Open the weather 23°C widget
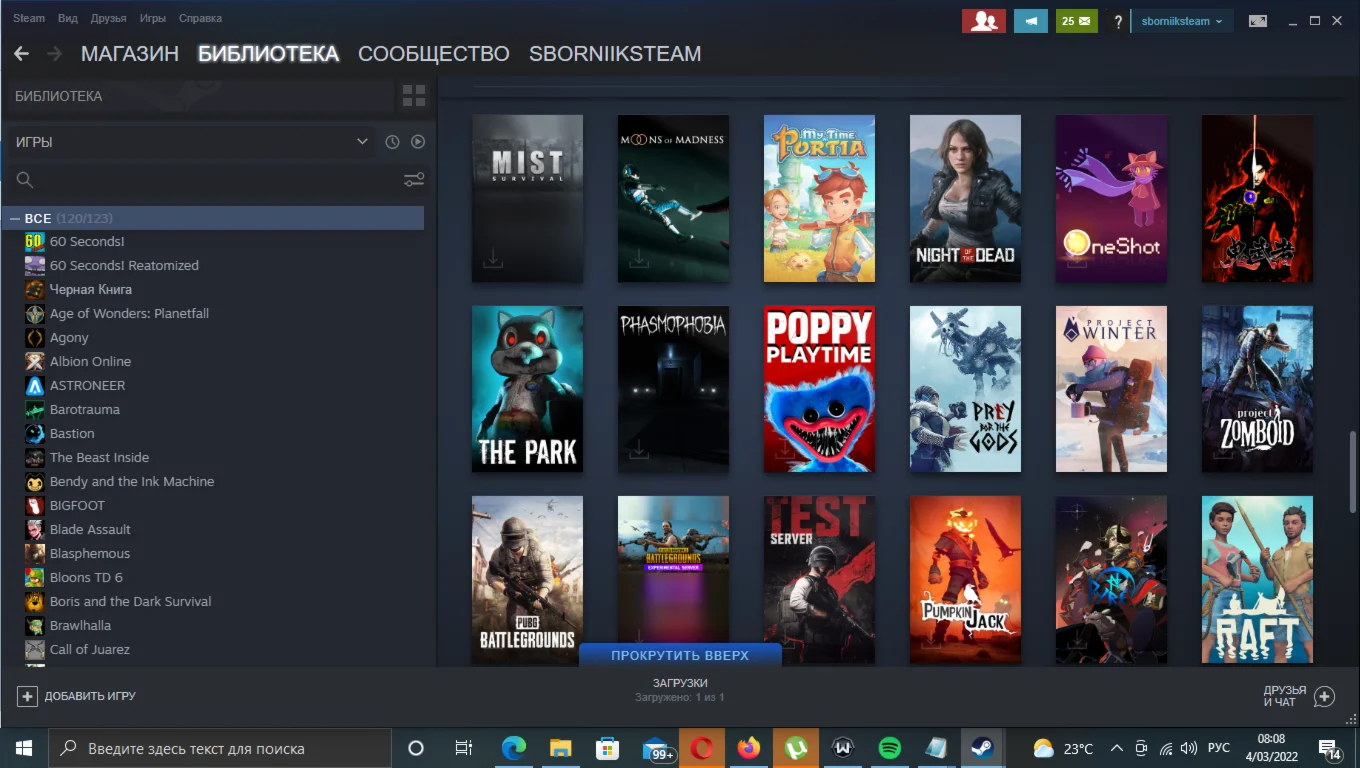This screenshot has width=1360, height=768. coord(1063,748)
